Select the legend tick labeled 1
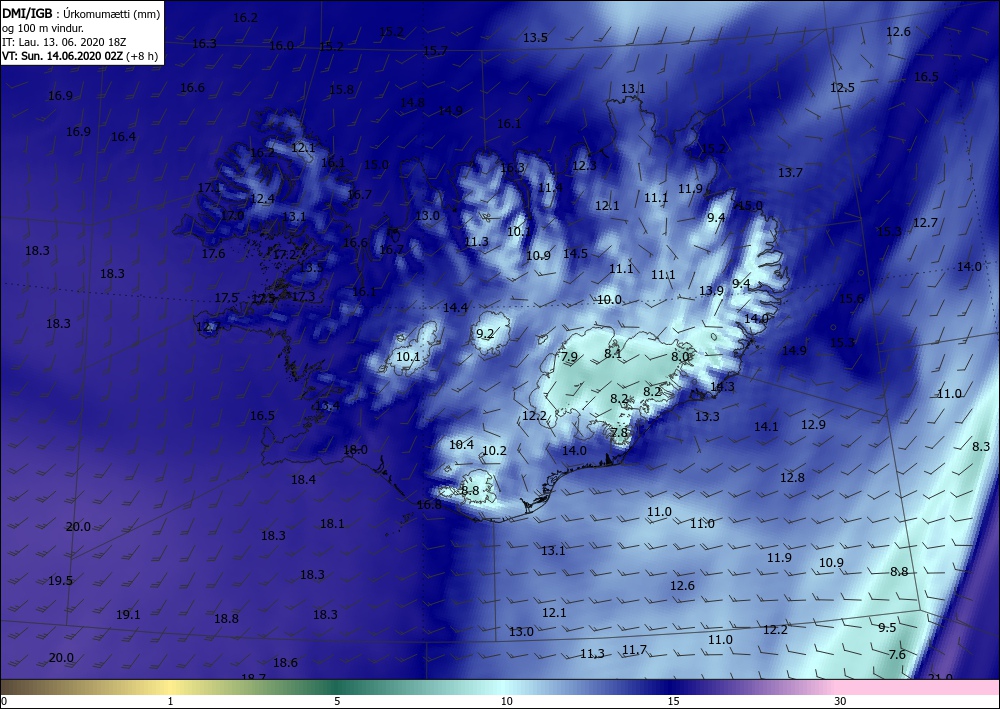This screenshot has width=1000, height=709. pos(170,701)
